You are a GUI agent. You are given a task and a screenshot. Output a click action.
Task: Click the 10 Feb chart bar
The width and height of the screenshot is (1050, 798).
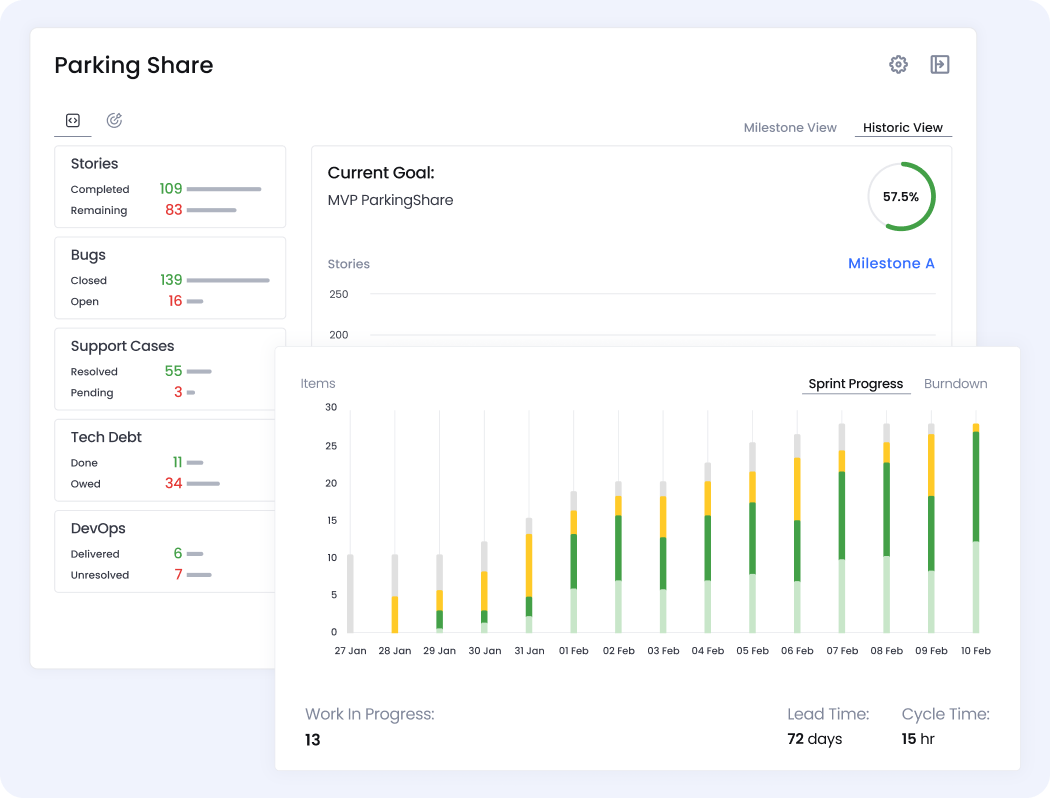(976, 528)
